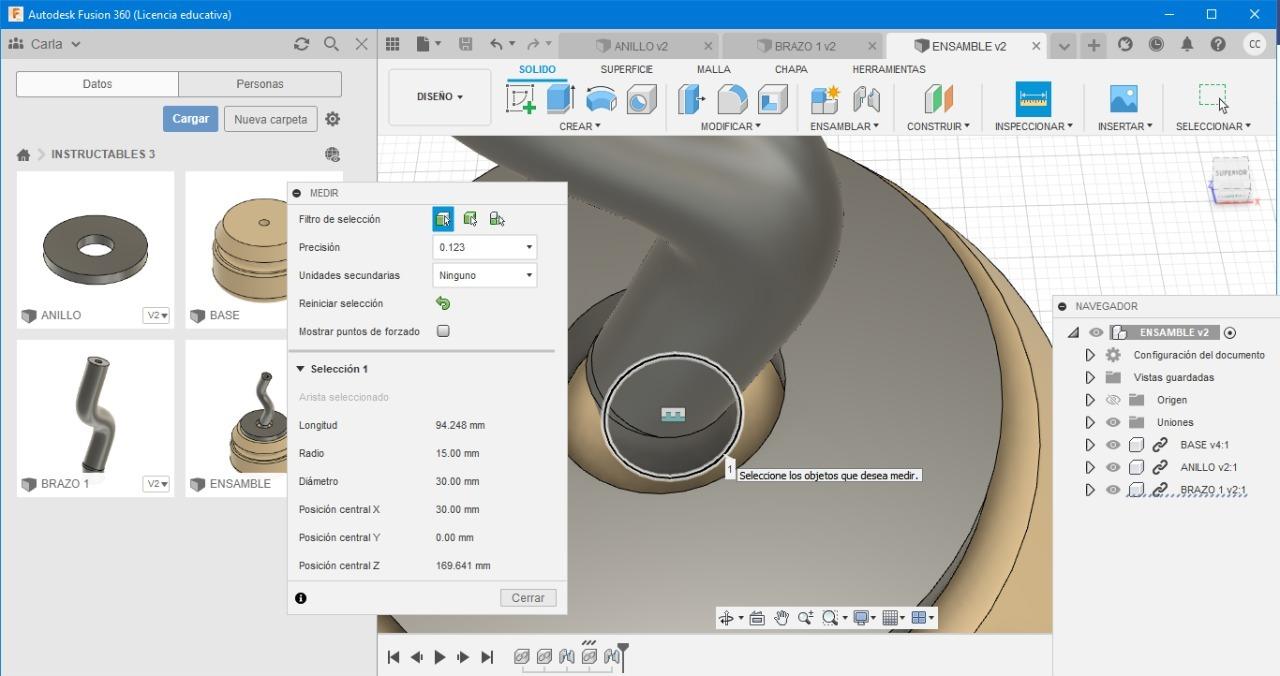The height and width of the screenshot is (676, 1280).
Task: Select the Create Sketch tool icon
Action: [521, 99]
